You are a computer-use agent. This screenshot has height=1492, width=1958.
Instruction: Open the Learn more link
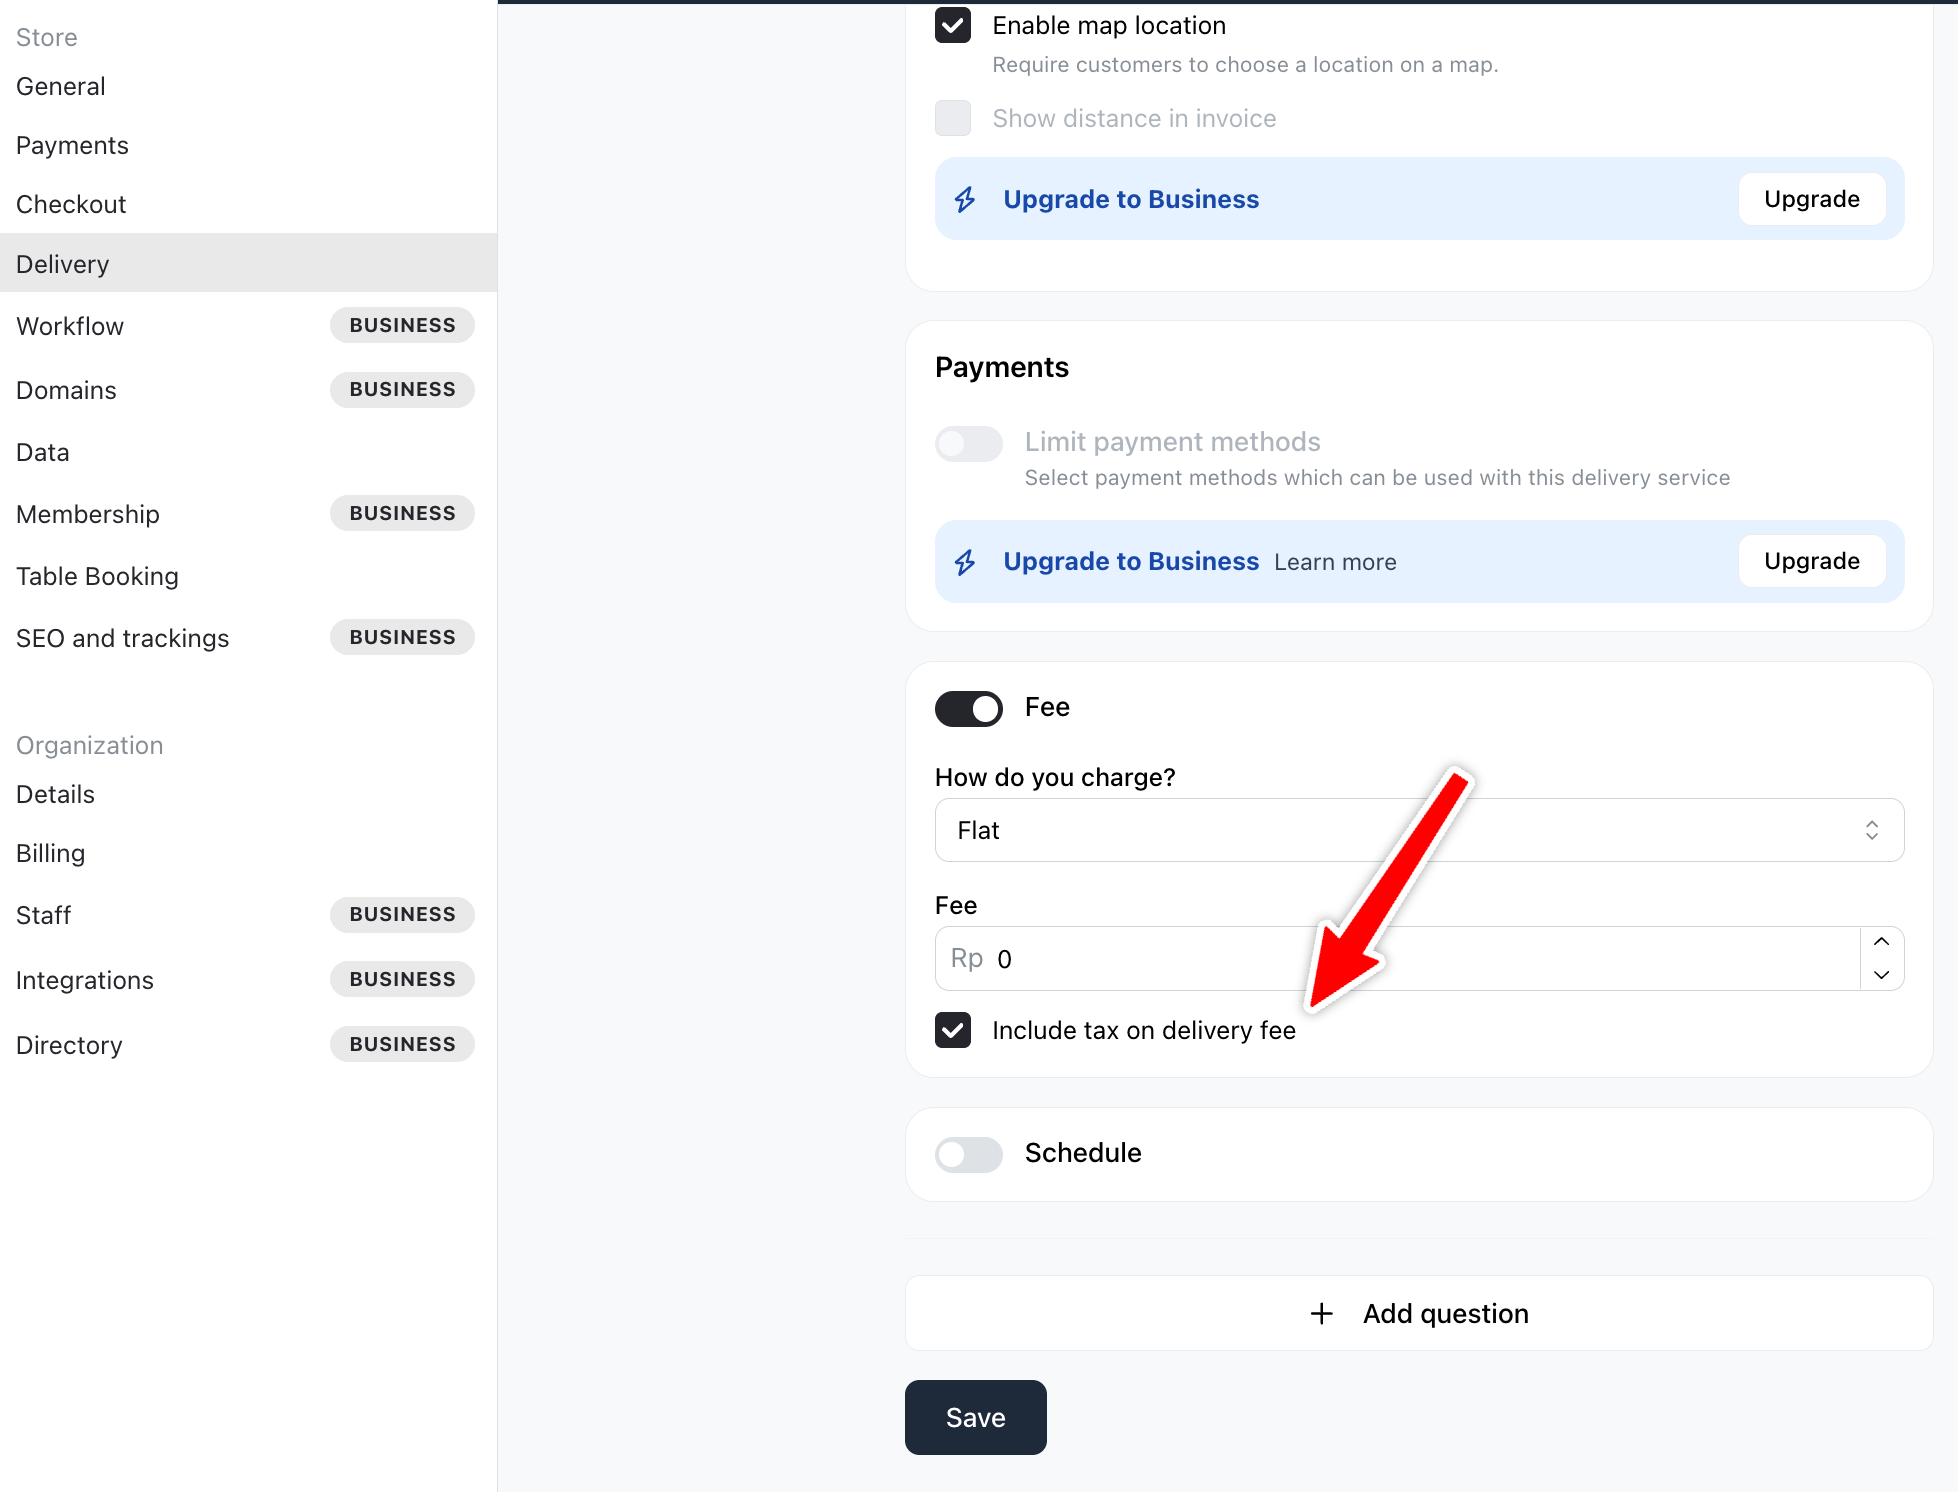(x=1335, y=563)
